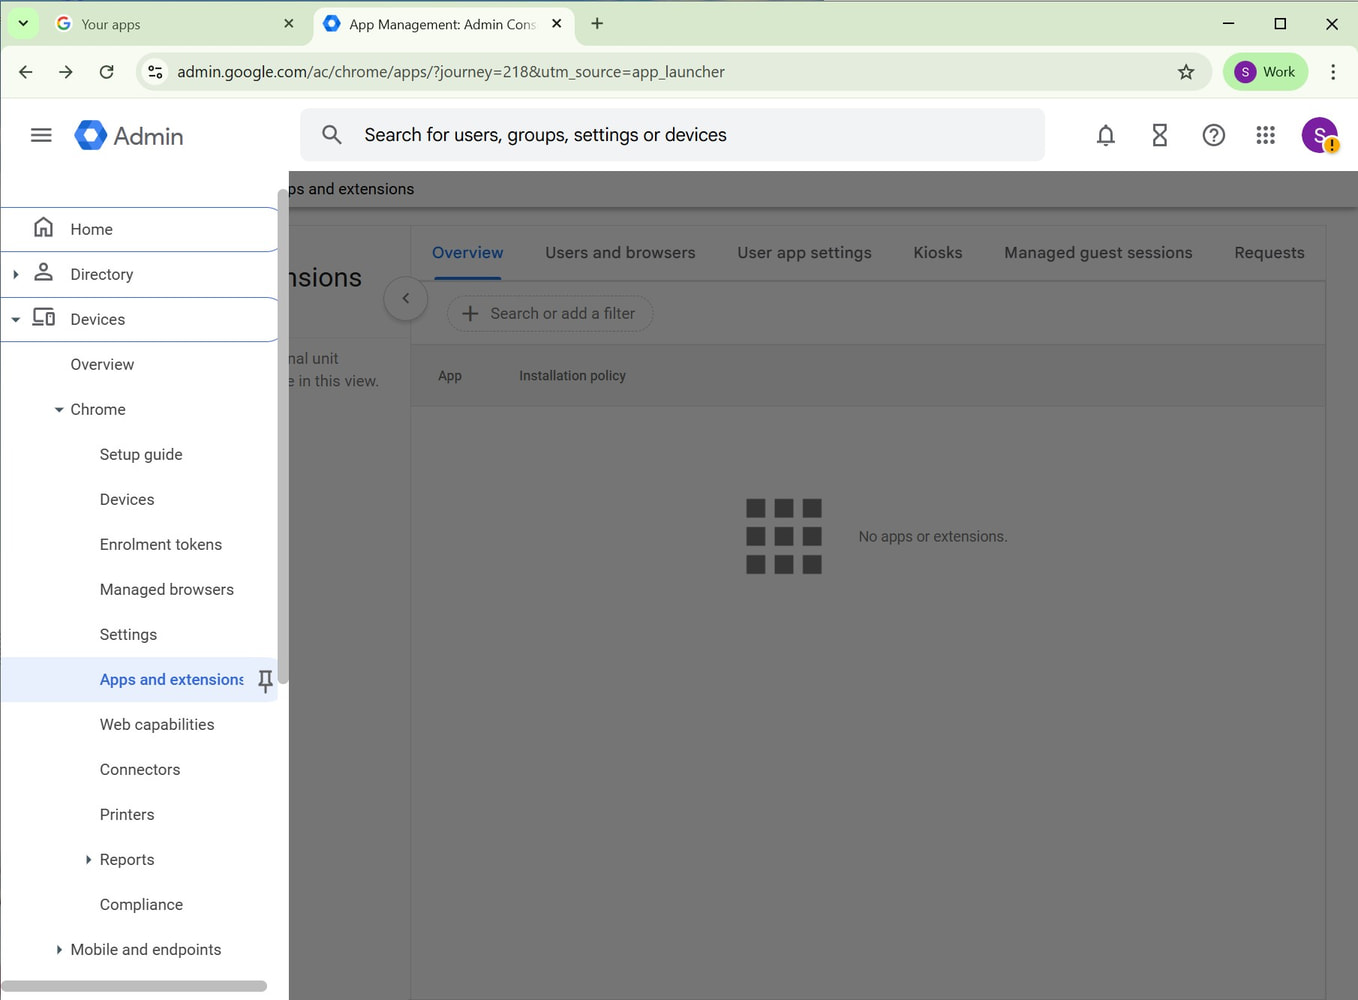
Task: Reload the current page
Action: [x=107, y=71]
